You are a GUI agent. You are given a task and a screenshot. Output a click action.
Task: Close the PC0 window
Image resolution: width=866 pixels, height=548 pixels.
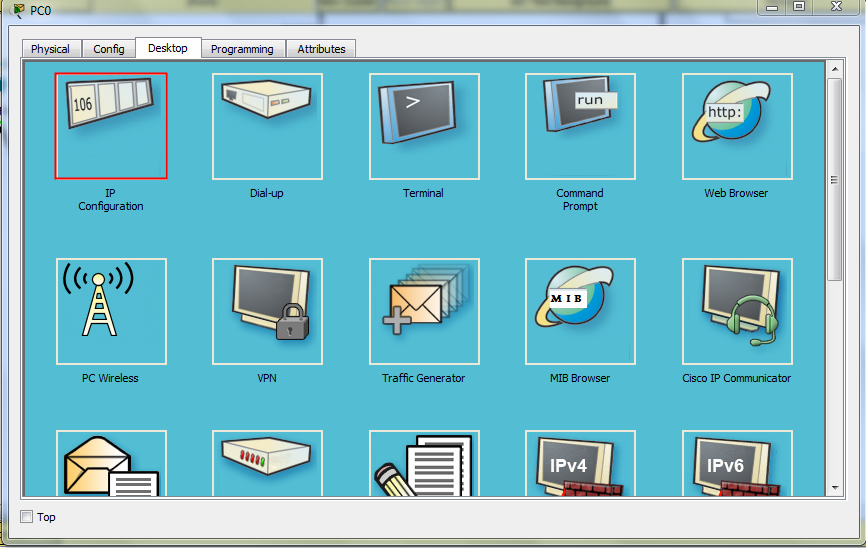pos(837,7)
